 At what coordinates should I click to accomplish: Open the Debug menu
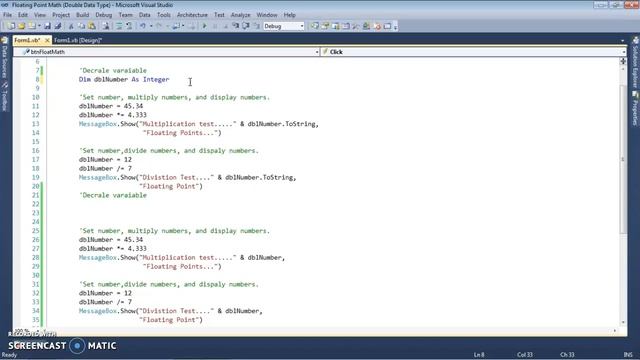[x=104, y=15]
